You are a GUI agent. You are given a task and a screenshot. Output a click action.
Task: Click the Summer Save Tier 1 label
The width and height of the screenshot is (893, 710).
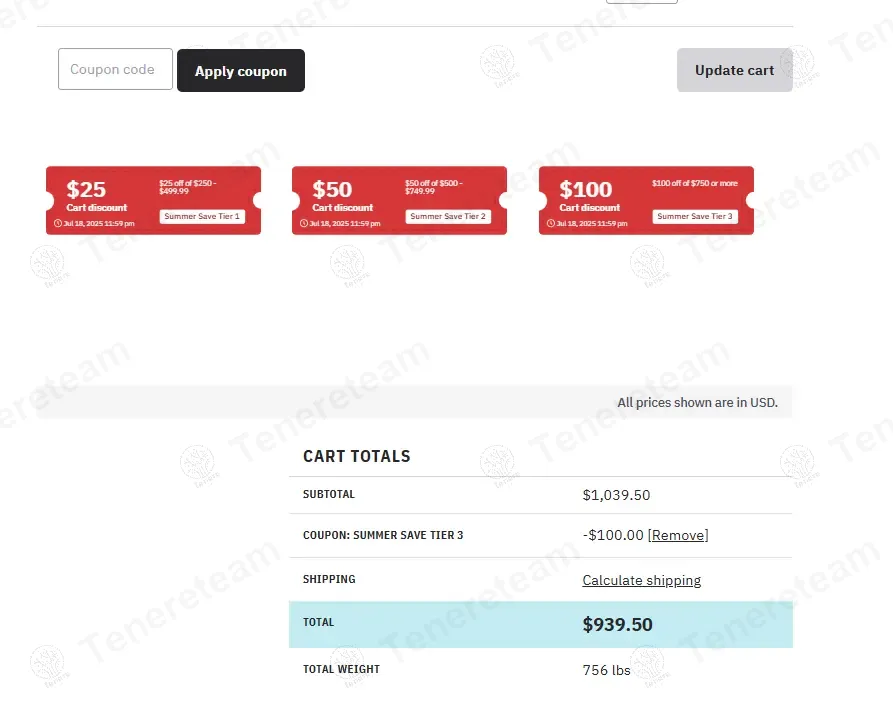[x=201, y=216]
